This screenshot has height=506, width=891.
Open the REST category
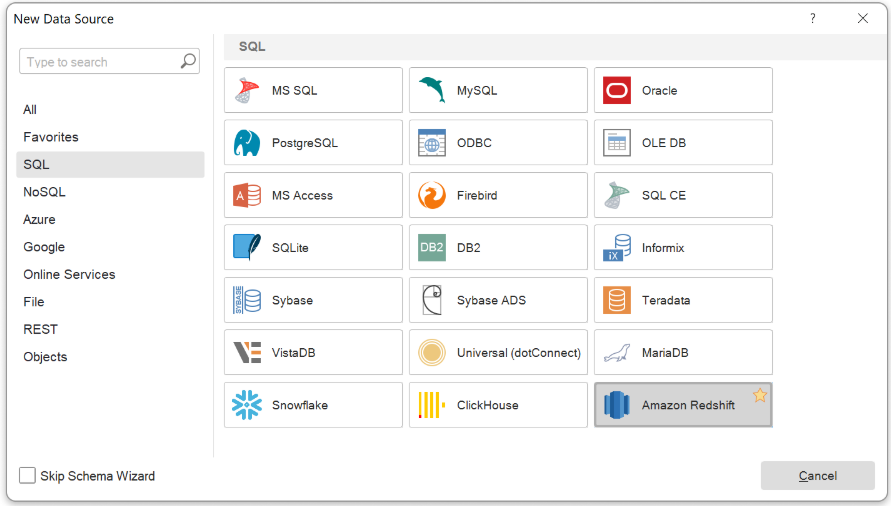coord(110,329)
